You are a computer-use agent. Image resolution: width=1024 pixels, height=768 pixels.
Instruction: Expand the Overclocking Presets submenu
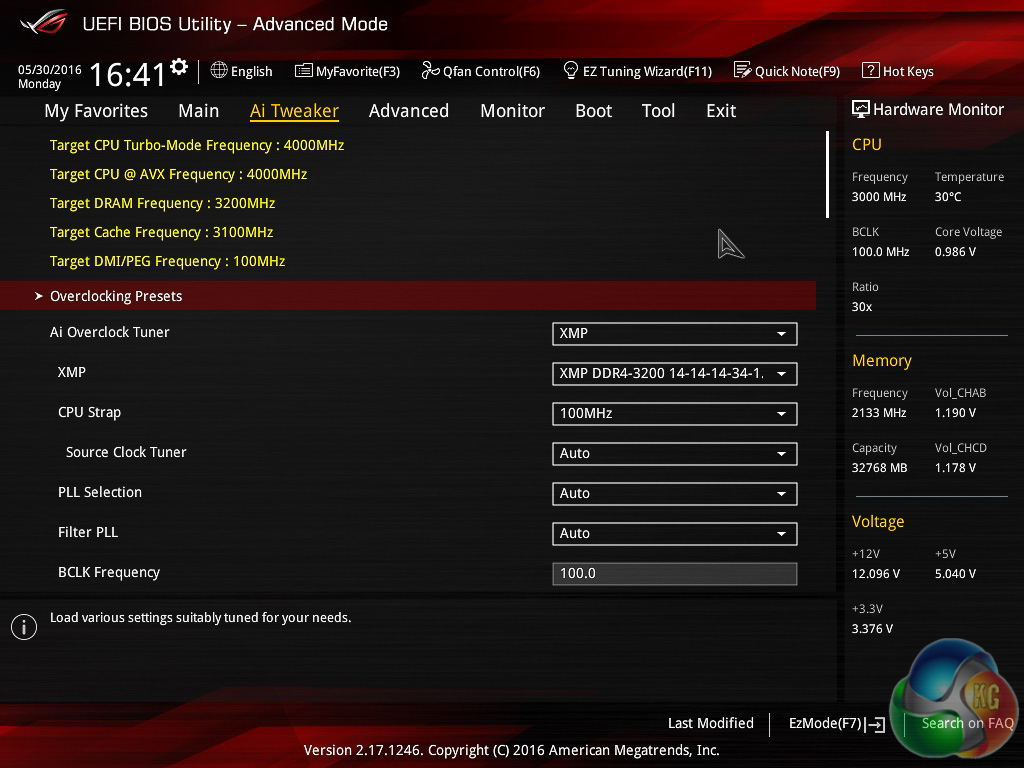pyautogui.click(x=408, y=296)
